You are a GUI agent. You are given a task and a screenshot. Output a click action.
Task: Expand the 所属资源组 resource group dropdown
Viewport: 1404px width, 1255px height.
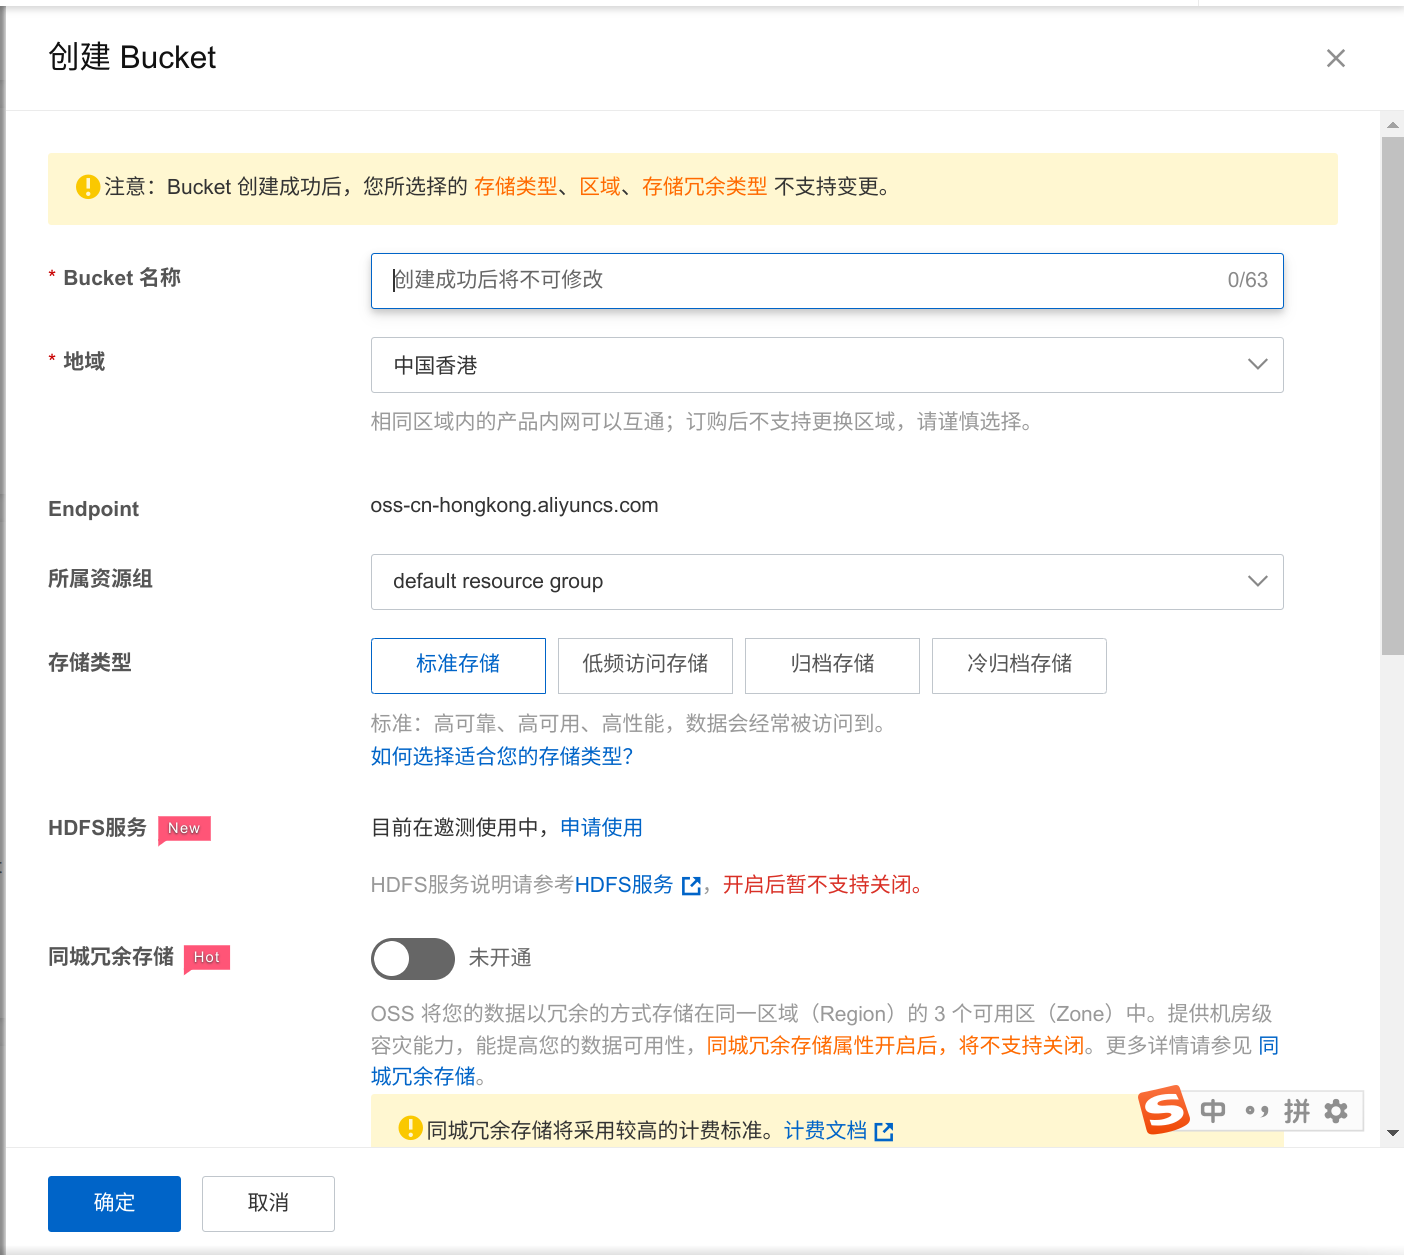pyautogui.click(x=826, y=582)
